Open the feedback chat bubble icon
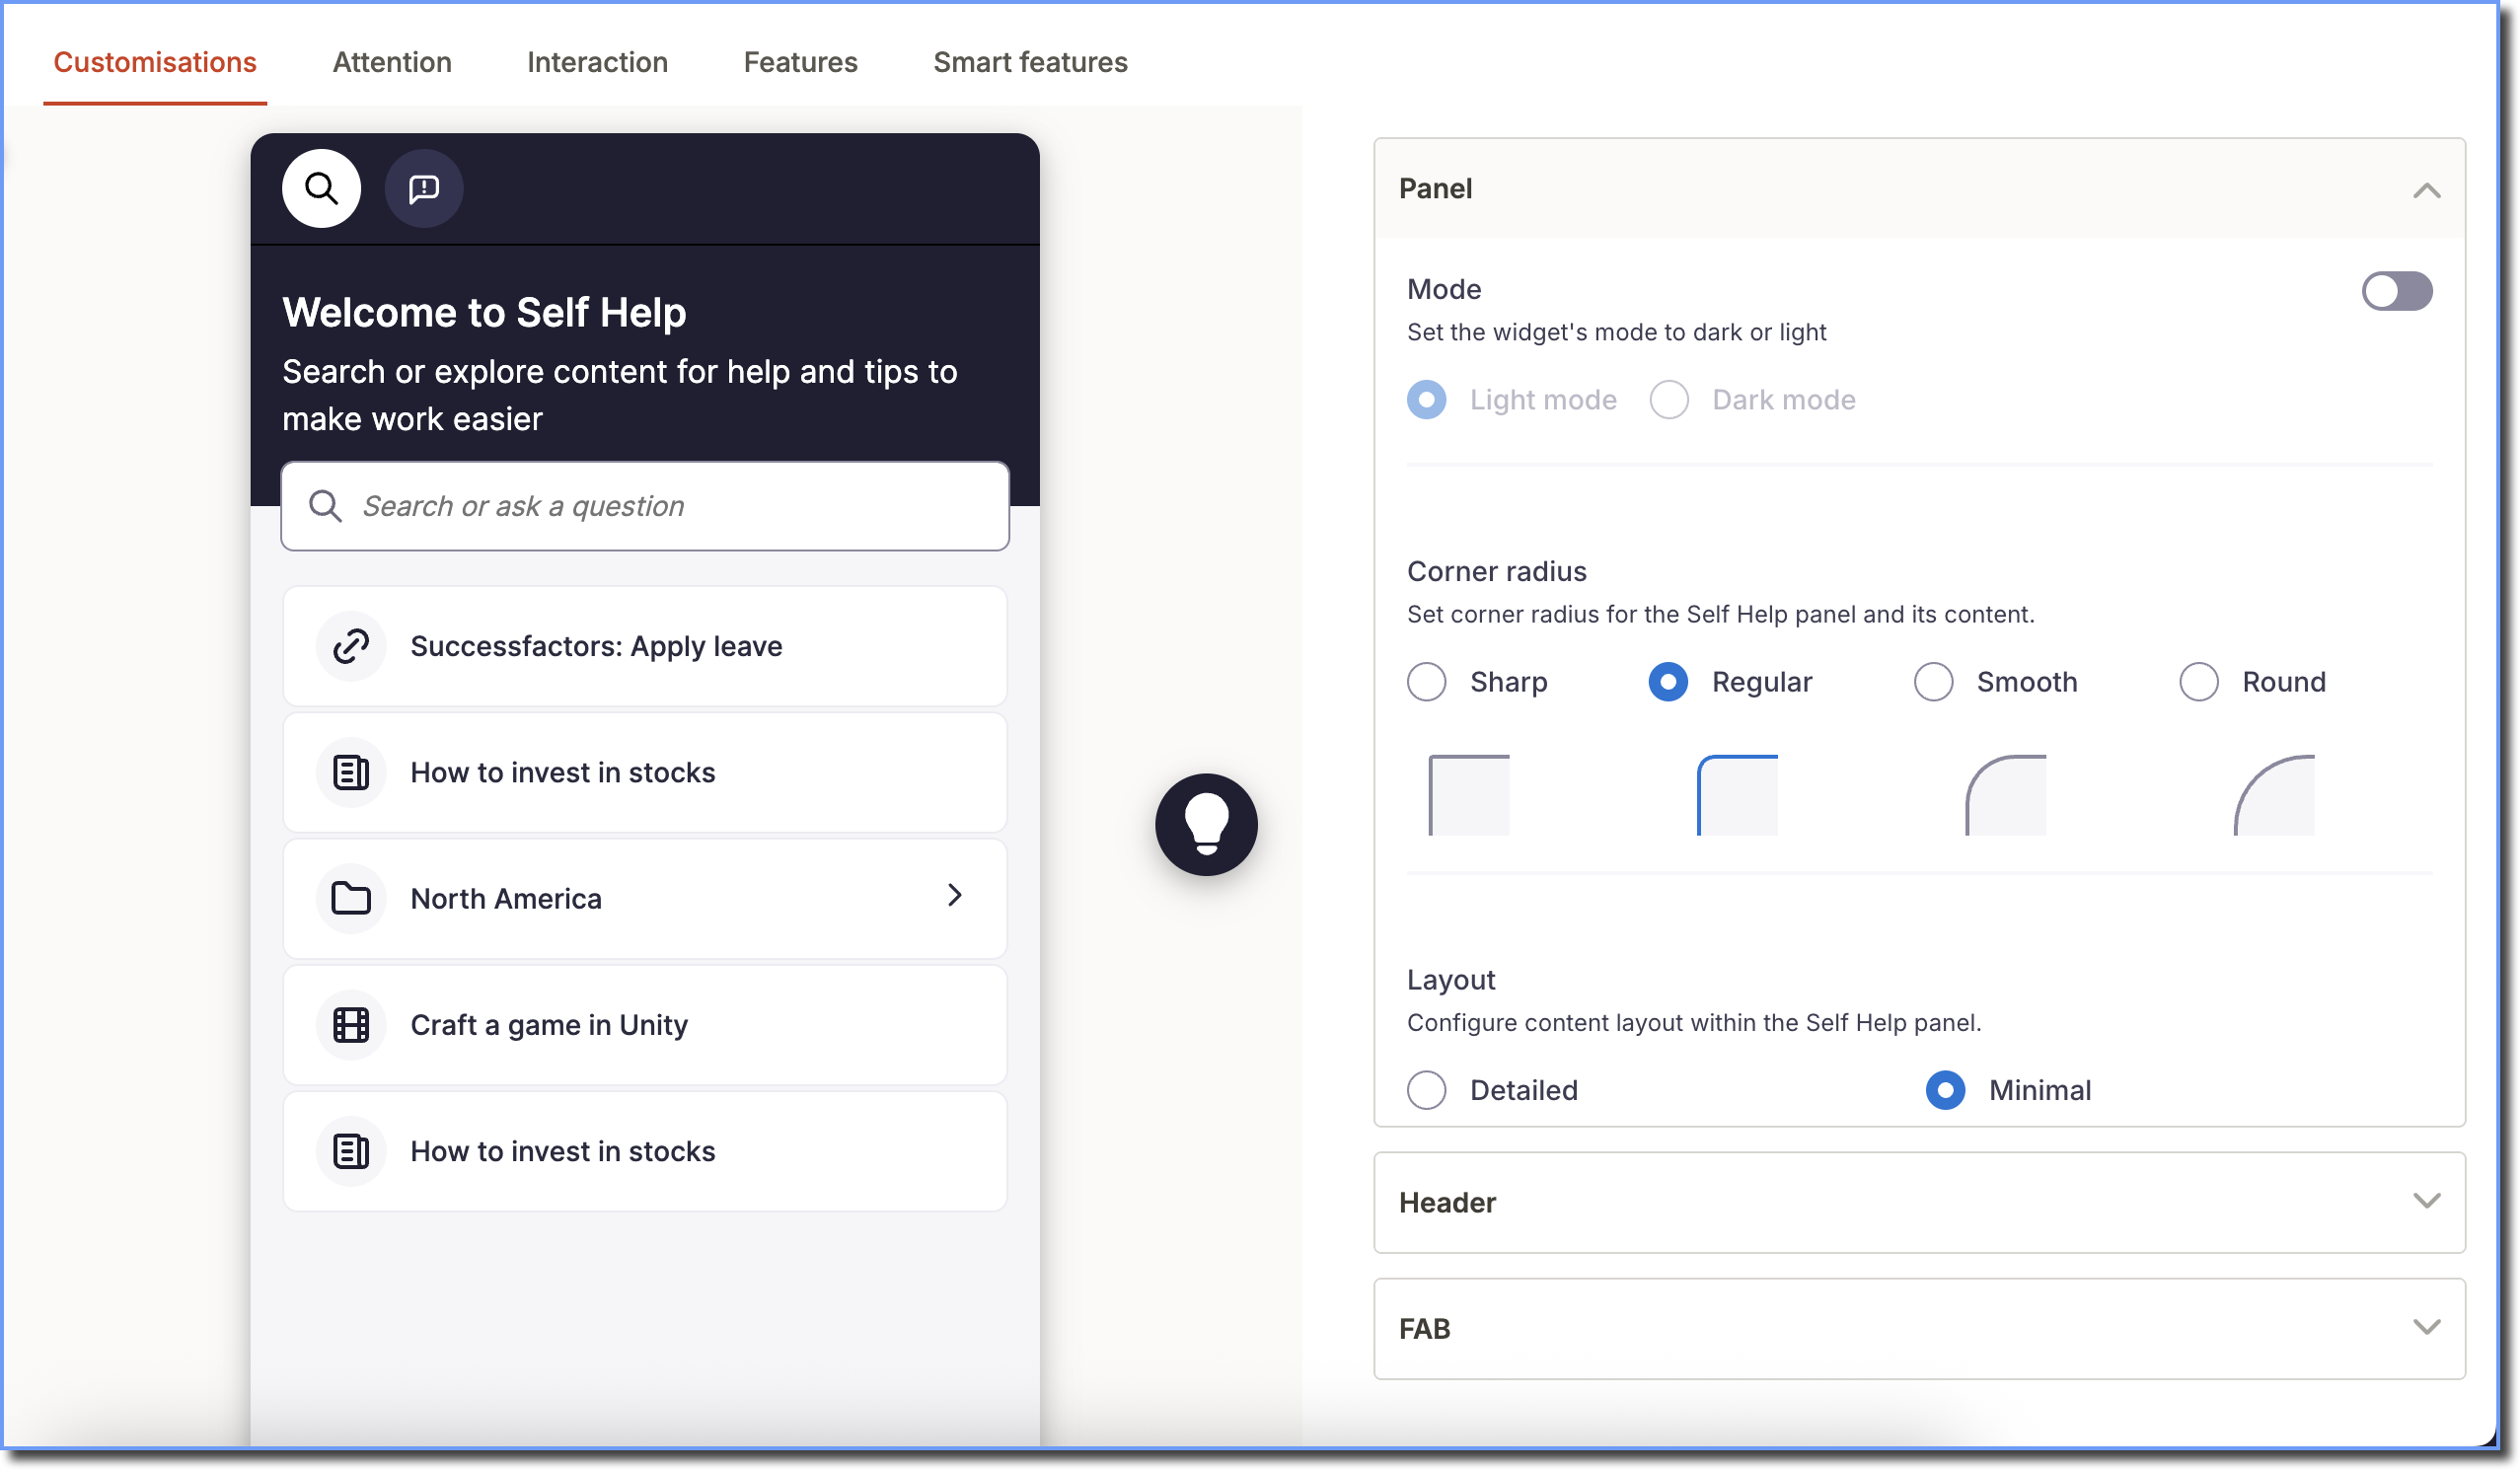 424,188
